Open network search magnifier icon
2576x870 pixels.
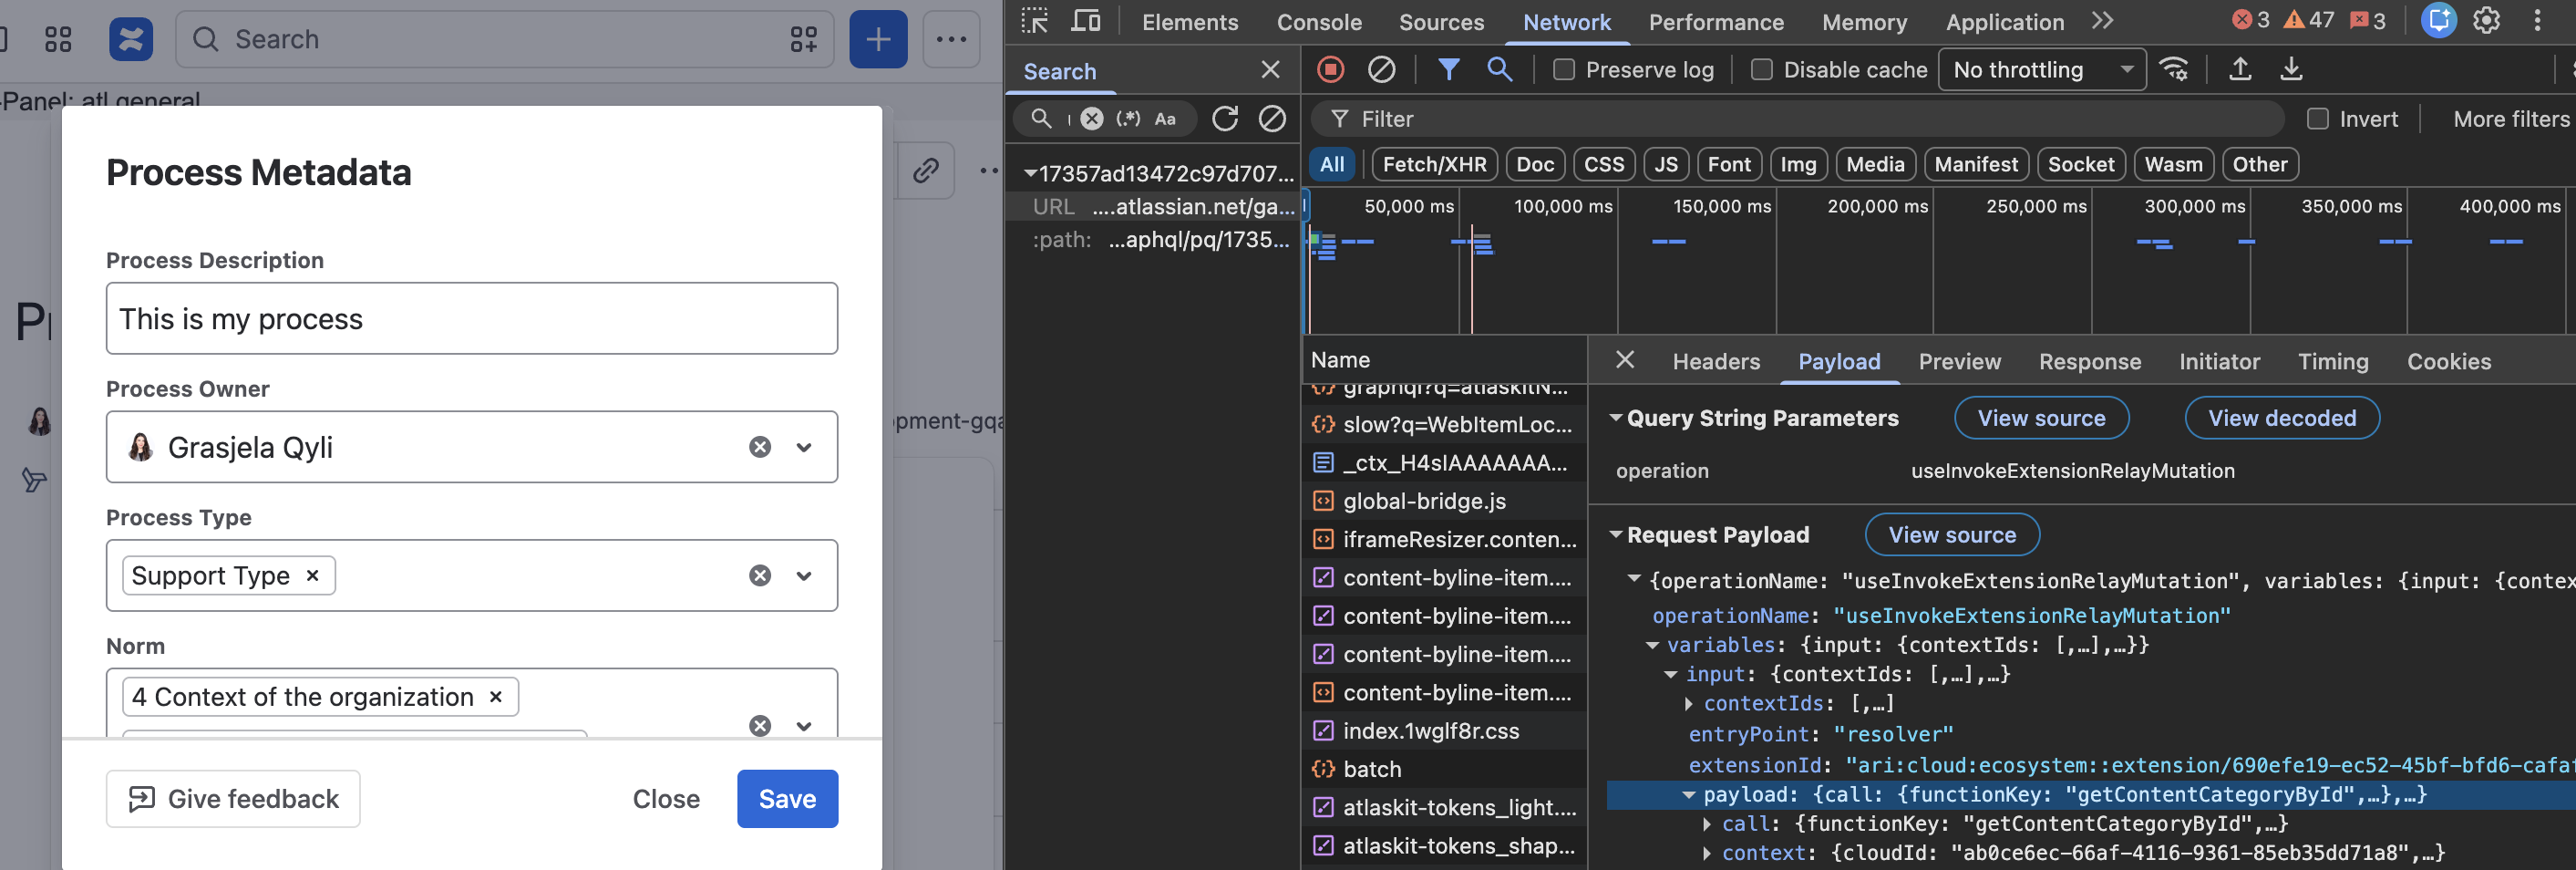[1499, 69]
